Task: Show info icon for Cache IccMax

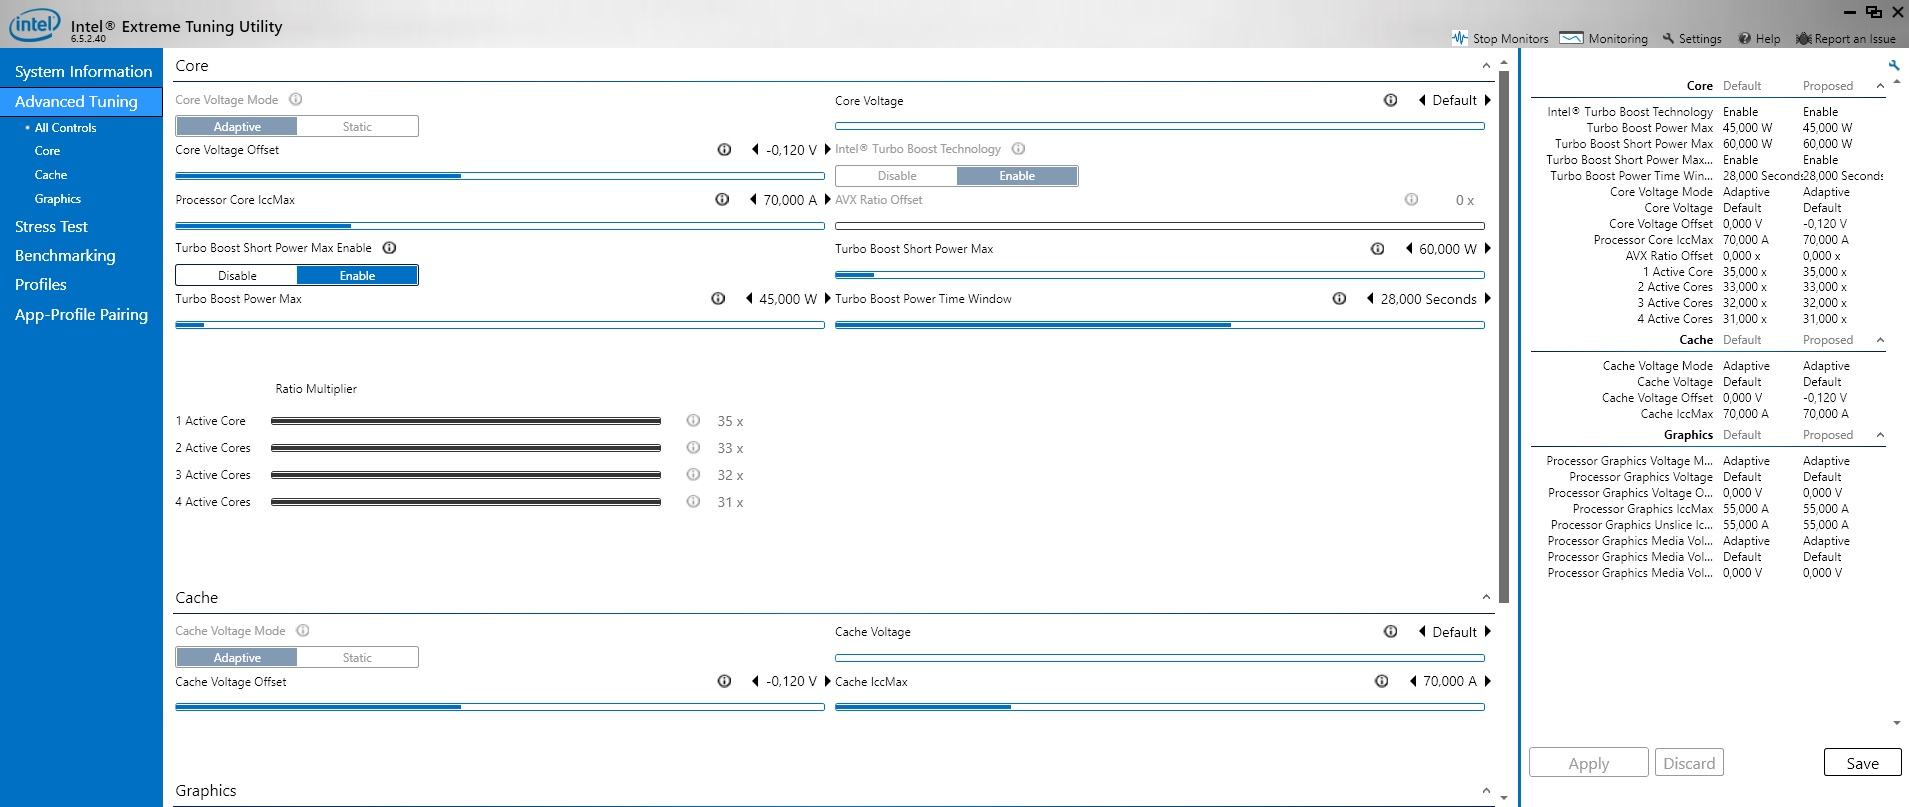Action: pyautogui.click(x=1381, y=682)
